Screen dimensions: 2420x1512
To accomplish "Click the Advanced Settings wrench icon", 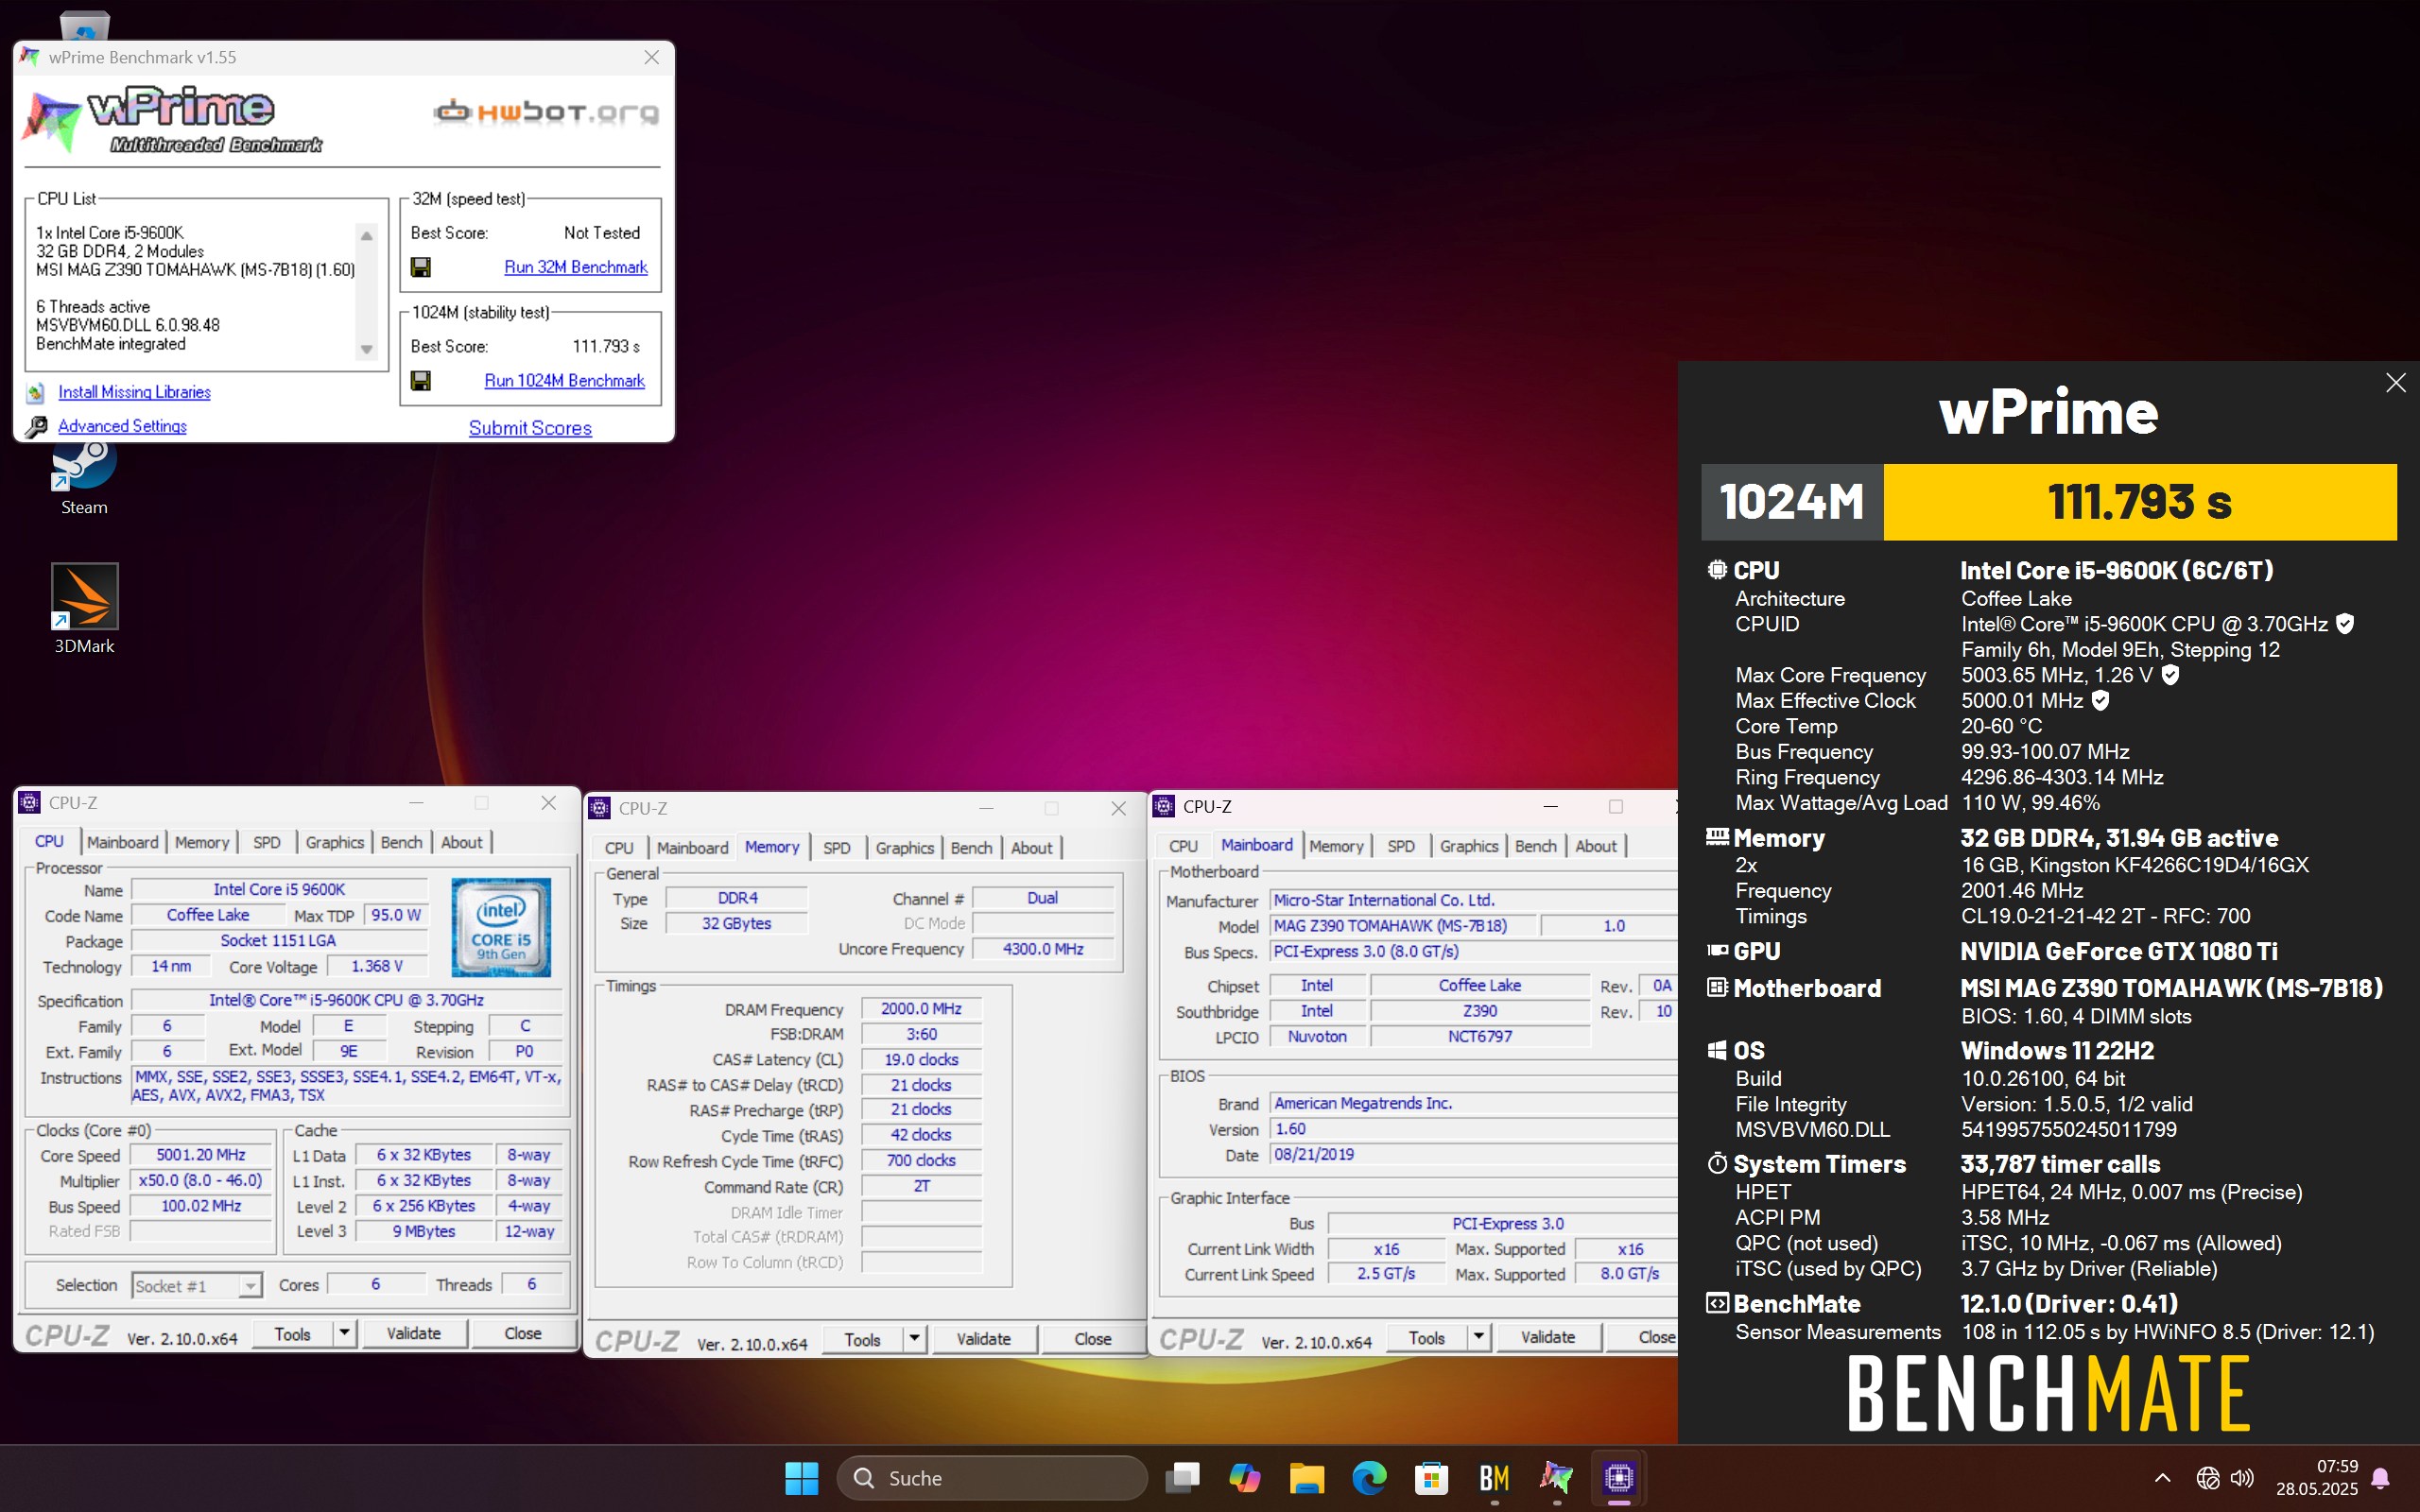I will 36,427.
